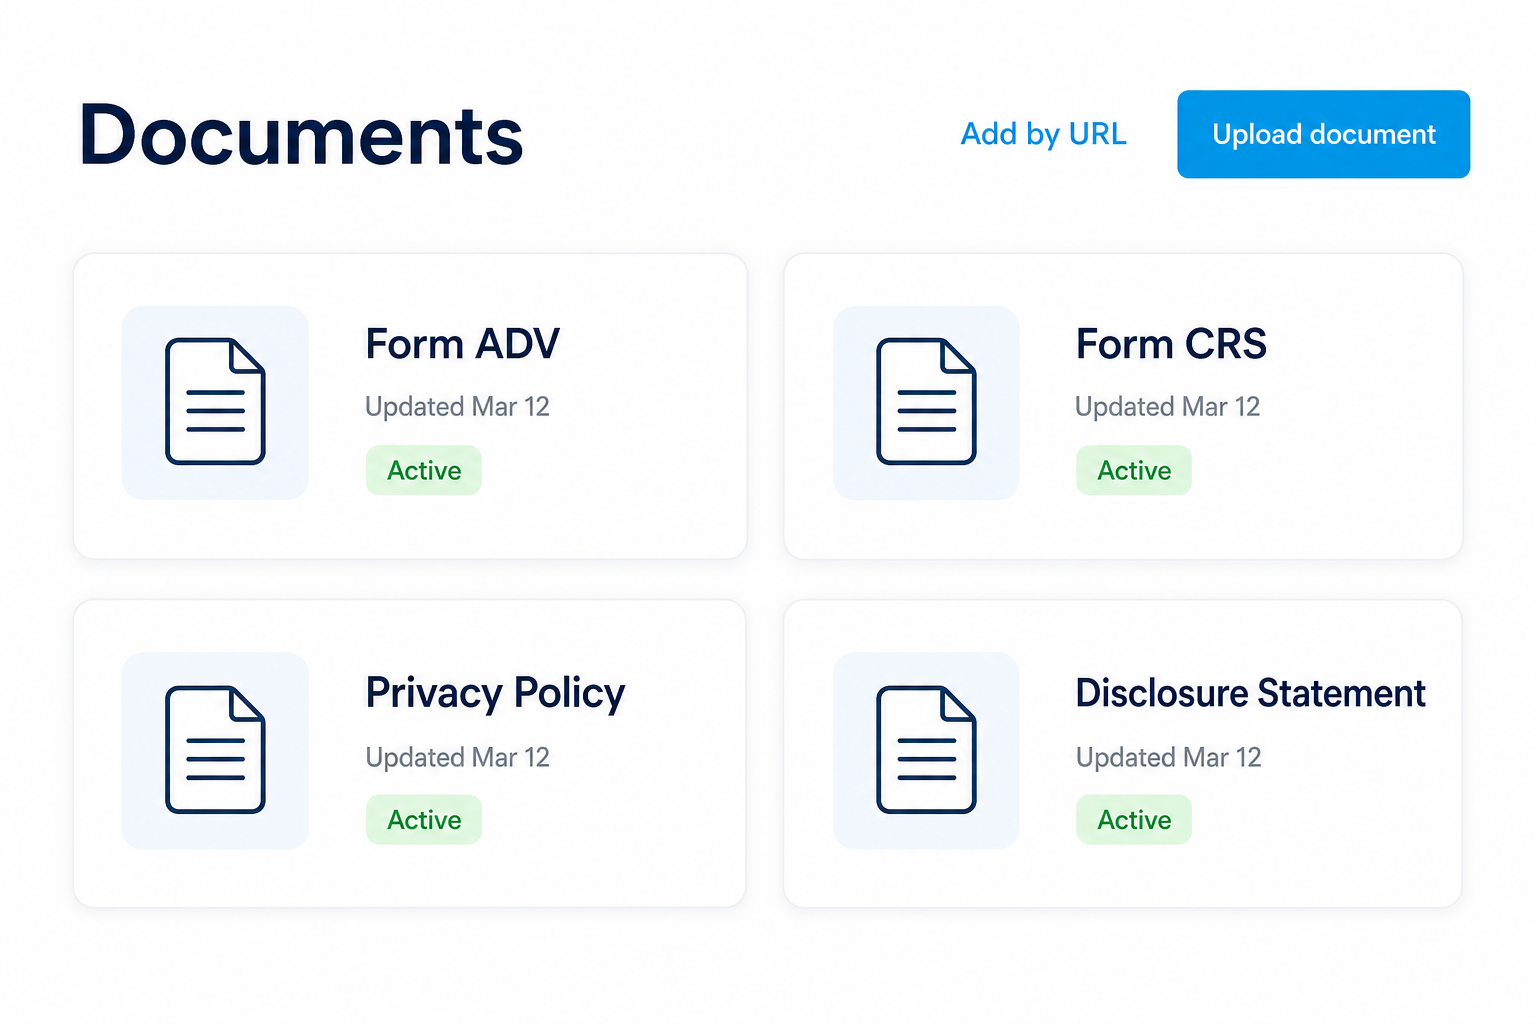
Task: Open the Form CRS title
Action: click(1171, 344)
